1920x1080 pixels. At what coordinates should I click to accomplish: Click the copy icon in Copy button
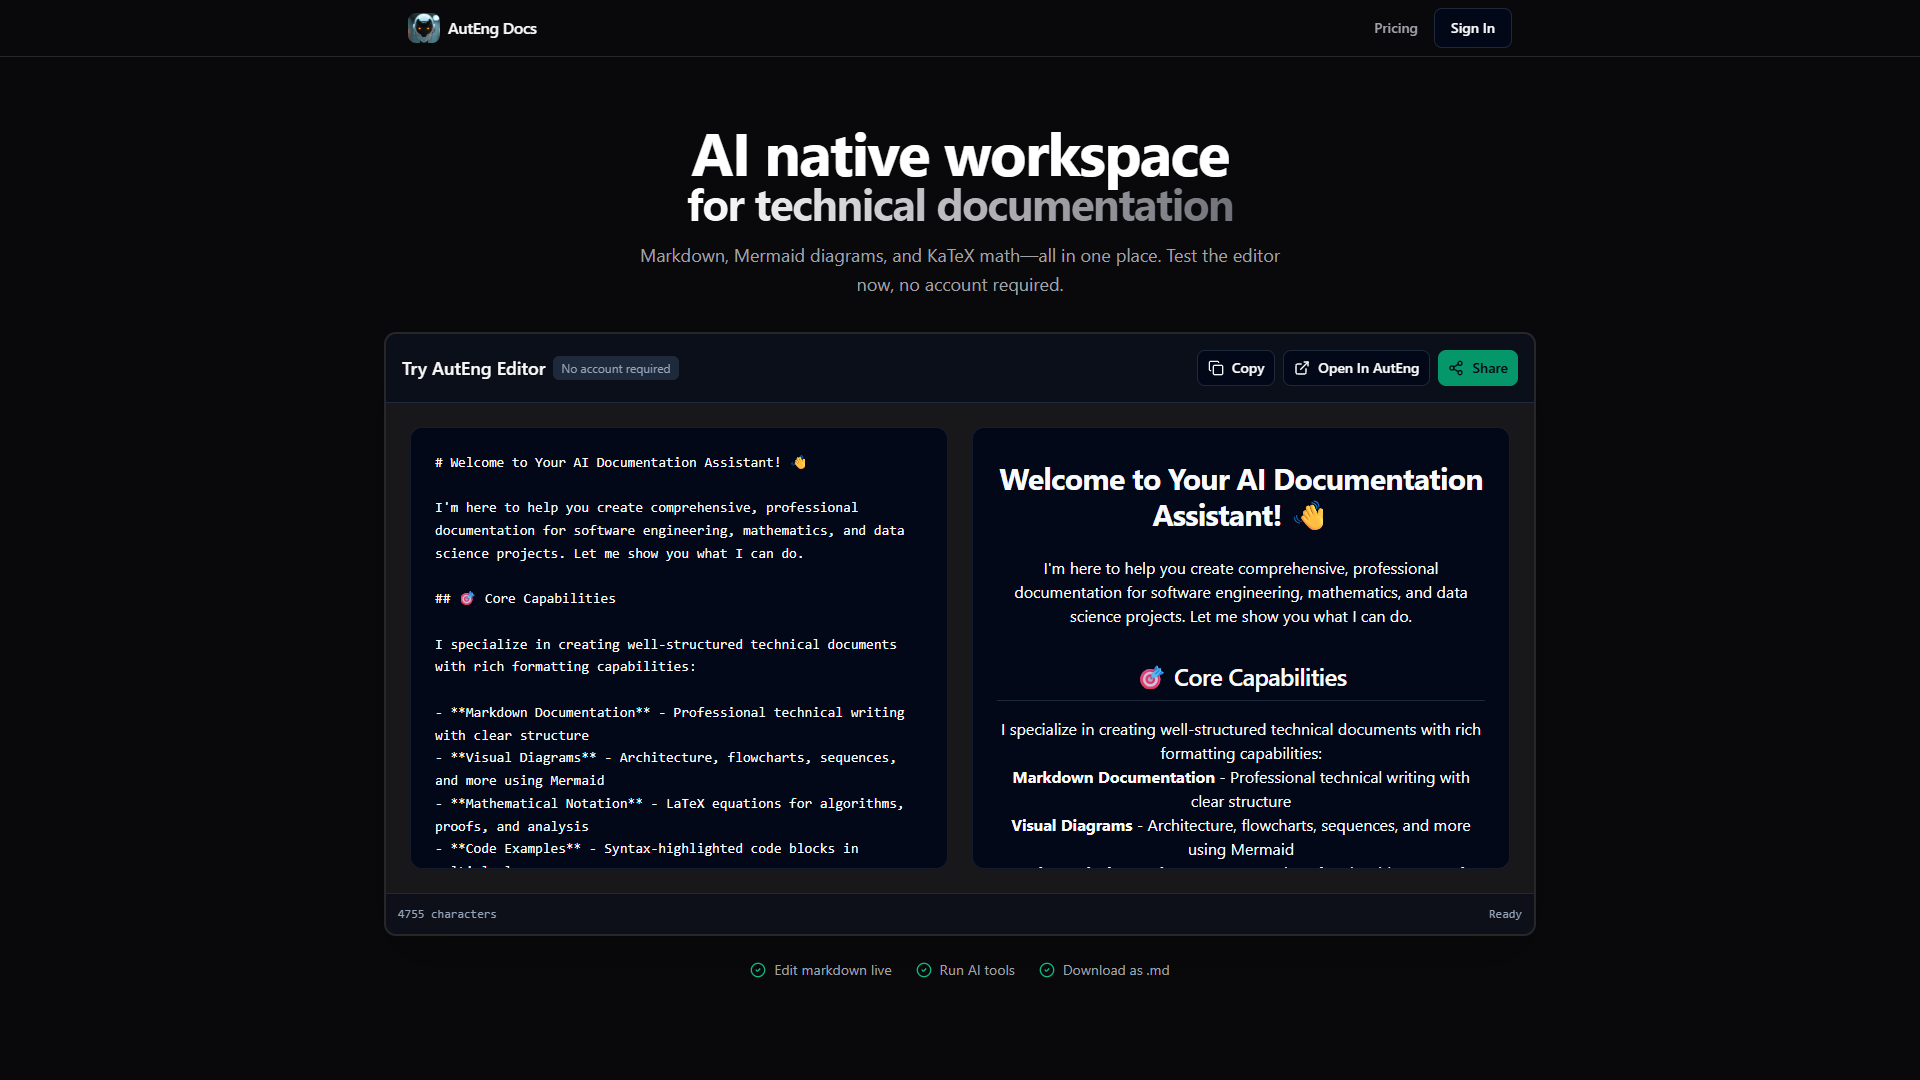pyautogui.click(x=1216, y=368)
